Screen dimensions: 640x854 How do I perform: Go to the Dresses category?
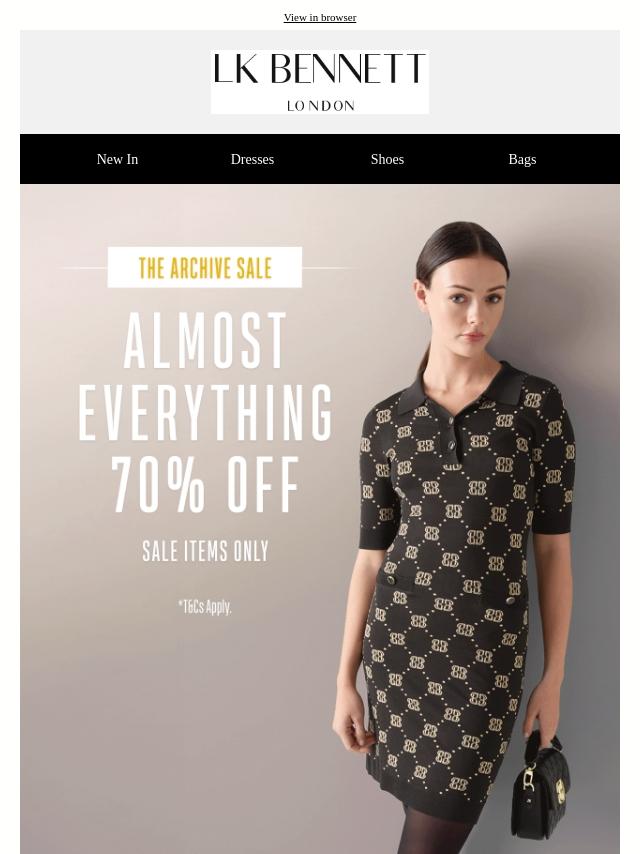252,159
